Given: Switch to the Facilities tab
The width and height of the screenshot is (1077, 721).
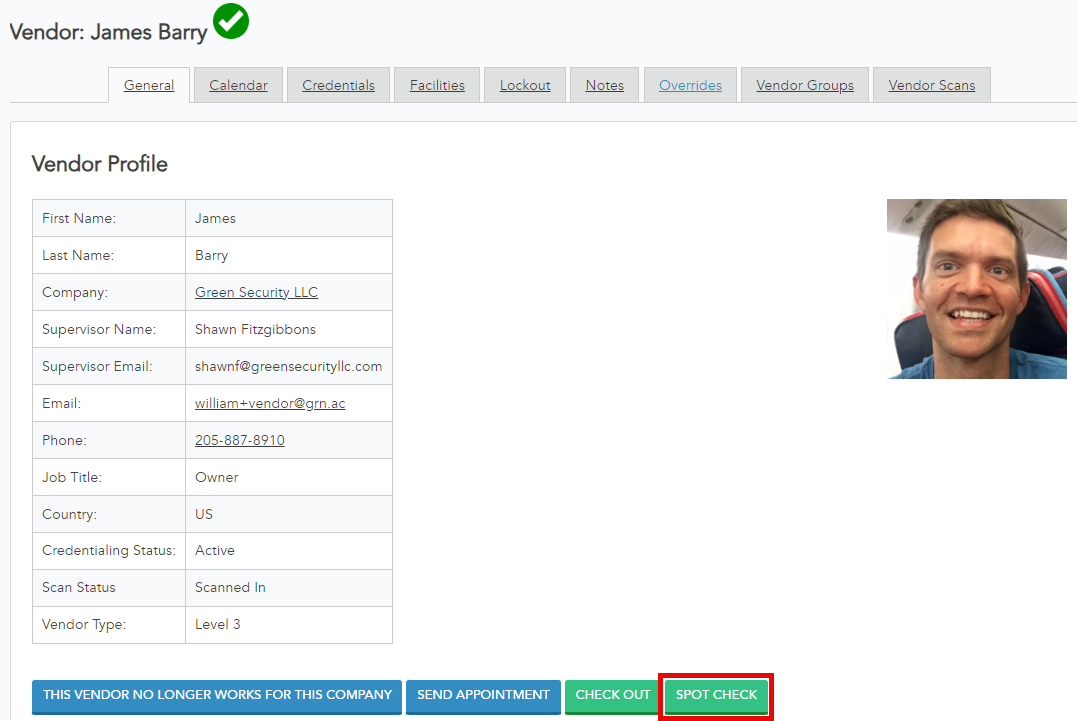Looking at the screenshot, I should coord(436,85).
